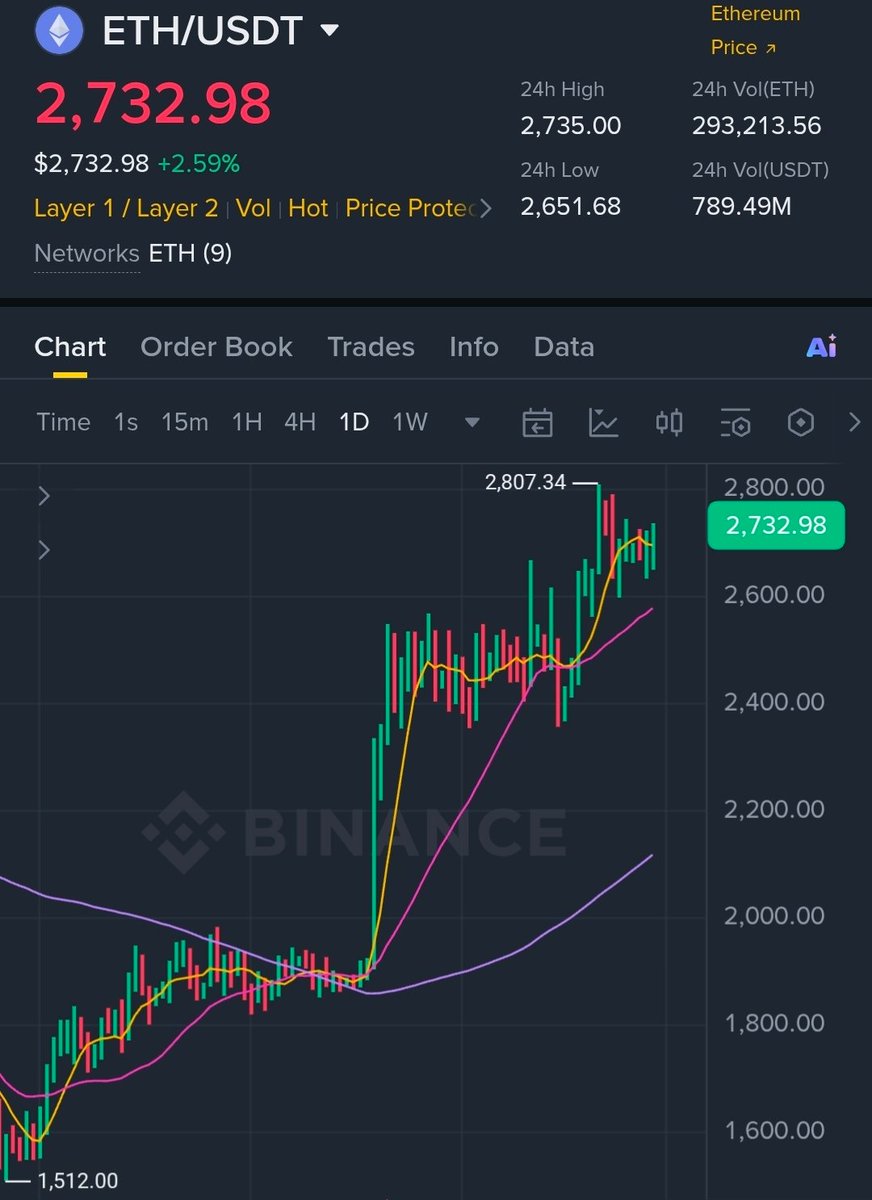Tap the 24h Vol(USDT) value 789.49M
872x1200 pixels.
[x=743, y=207]
